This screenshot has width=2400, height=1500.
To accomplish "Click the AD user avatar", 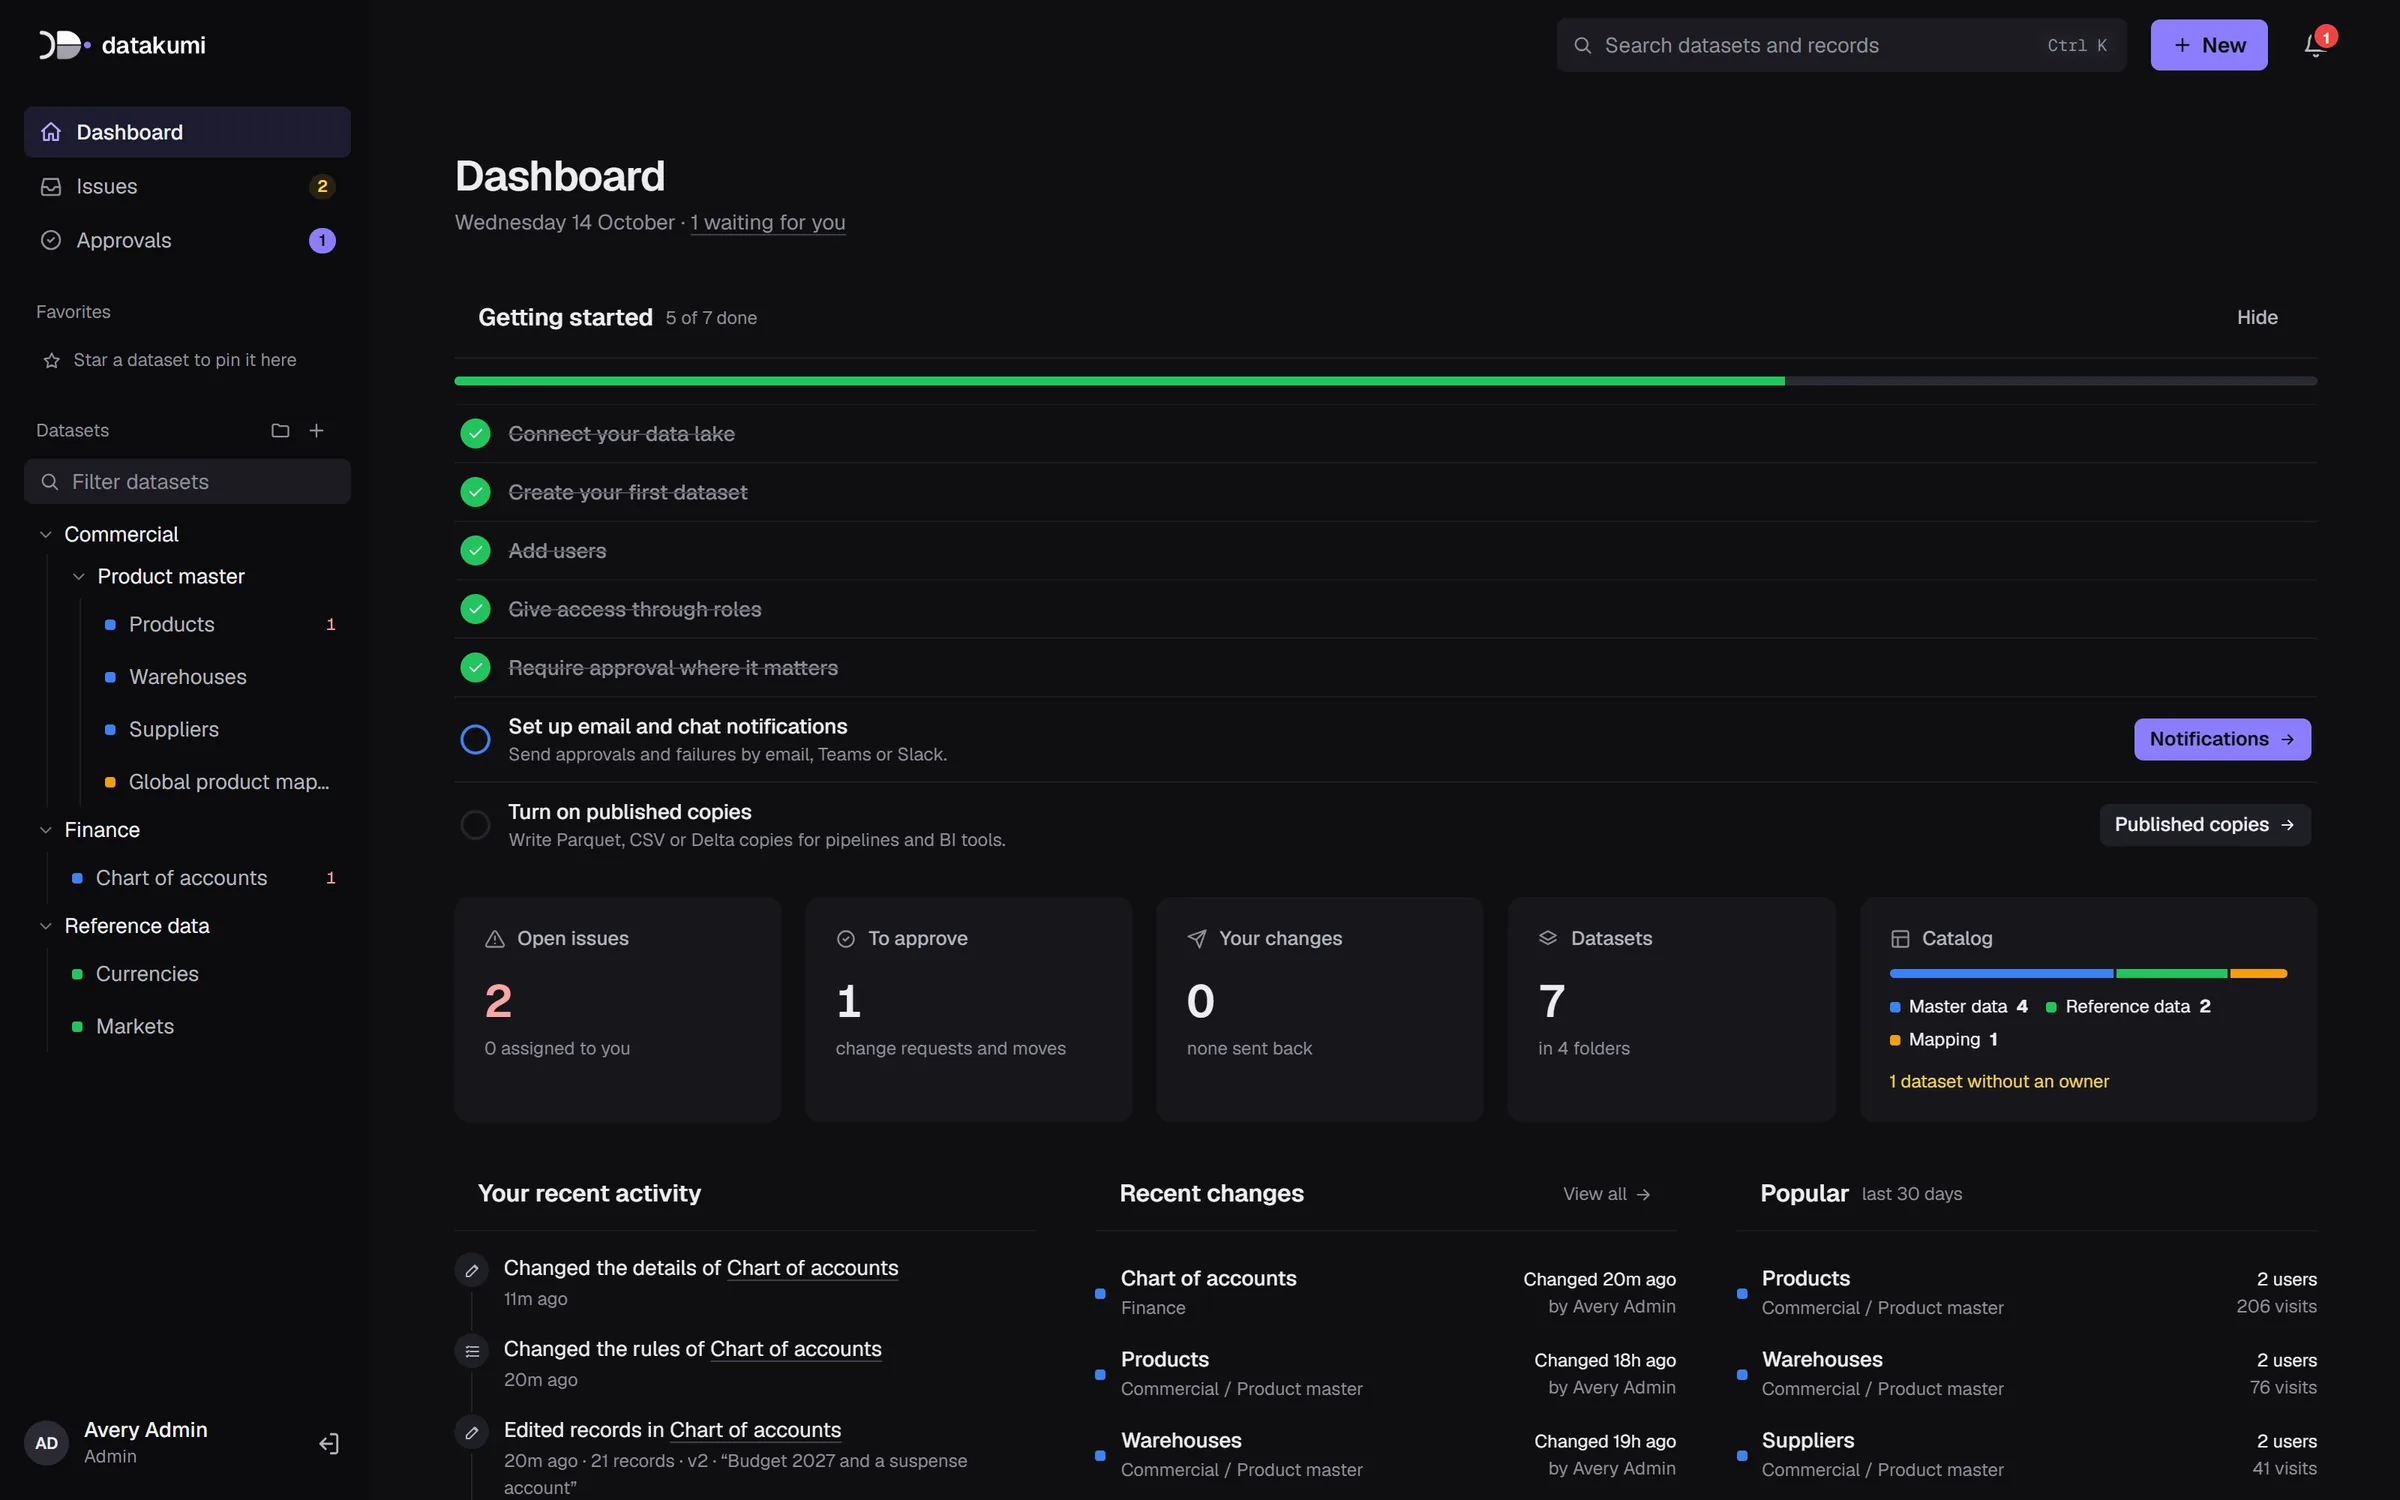I will click(x=47, y=1443).
